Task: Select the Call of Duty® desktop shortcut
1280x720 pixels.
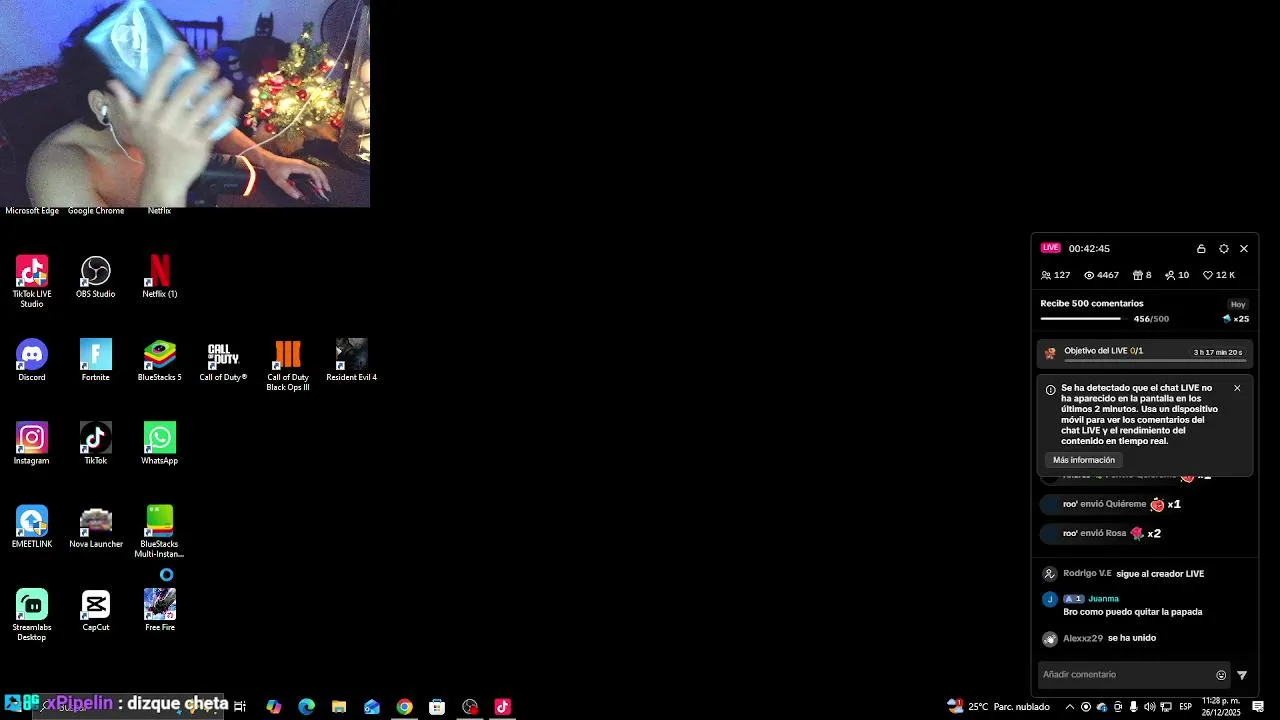Action: [x=223, y=360]
